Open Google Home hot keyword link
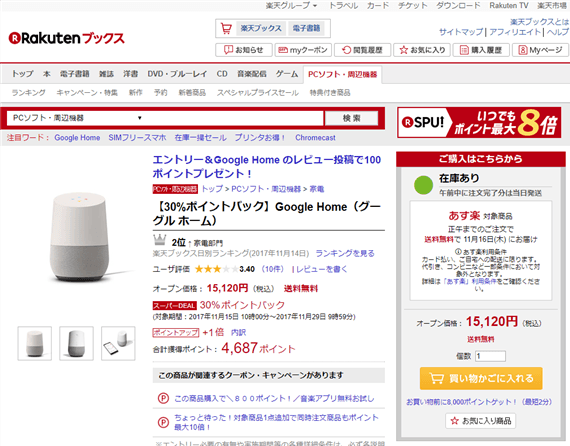This screenshot has height=446, width=570. (x=77, y=138)
